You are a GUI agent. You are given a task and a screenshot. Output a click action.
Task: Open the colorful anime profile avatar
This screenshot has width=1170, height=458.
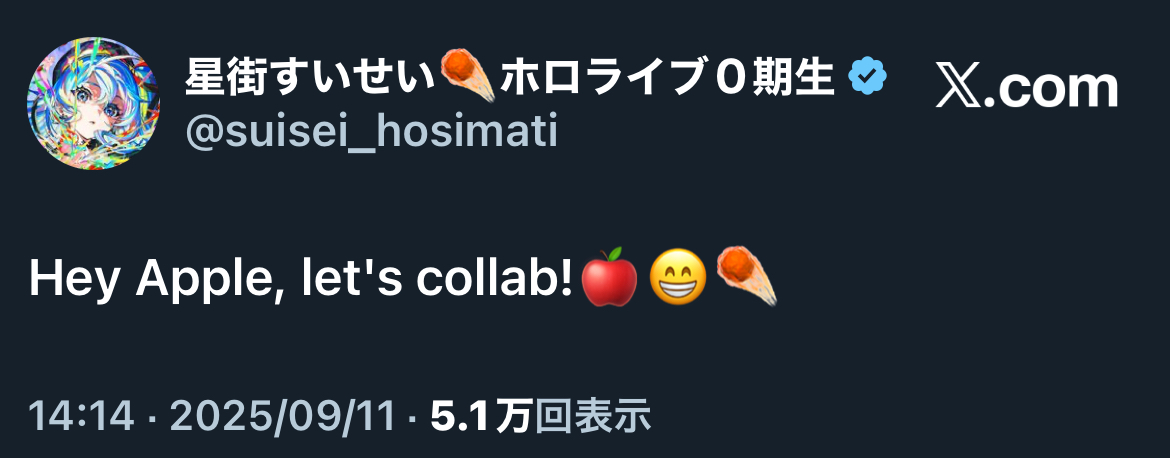point(93,103)
